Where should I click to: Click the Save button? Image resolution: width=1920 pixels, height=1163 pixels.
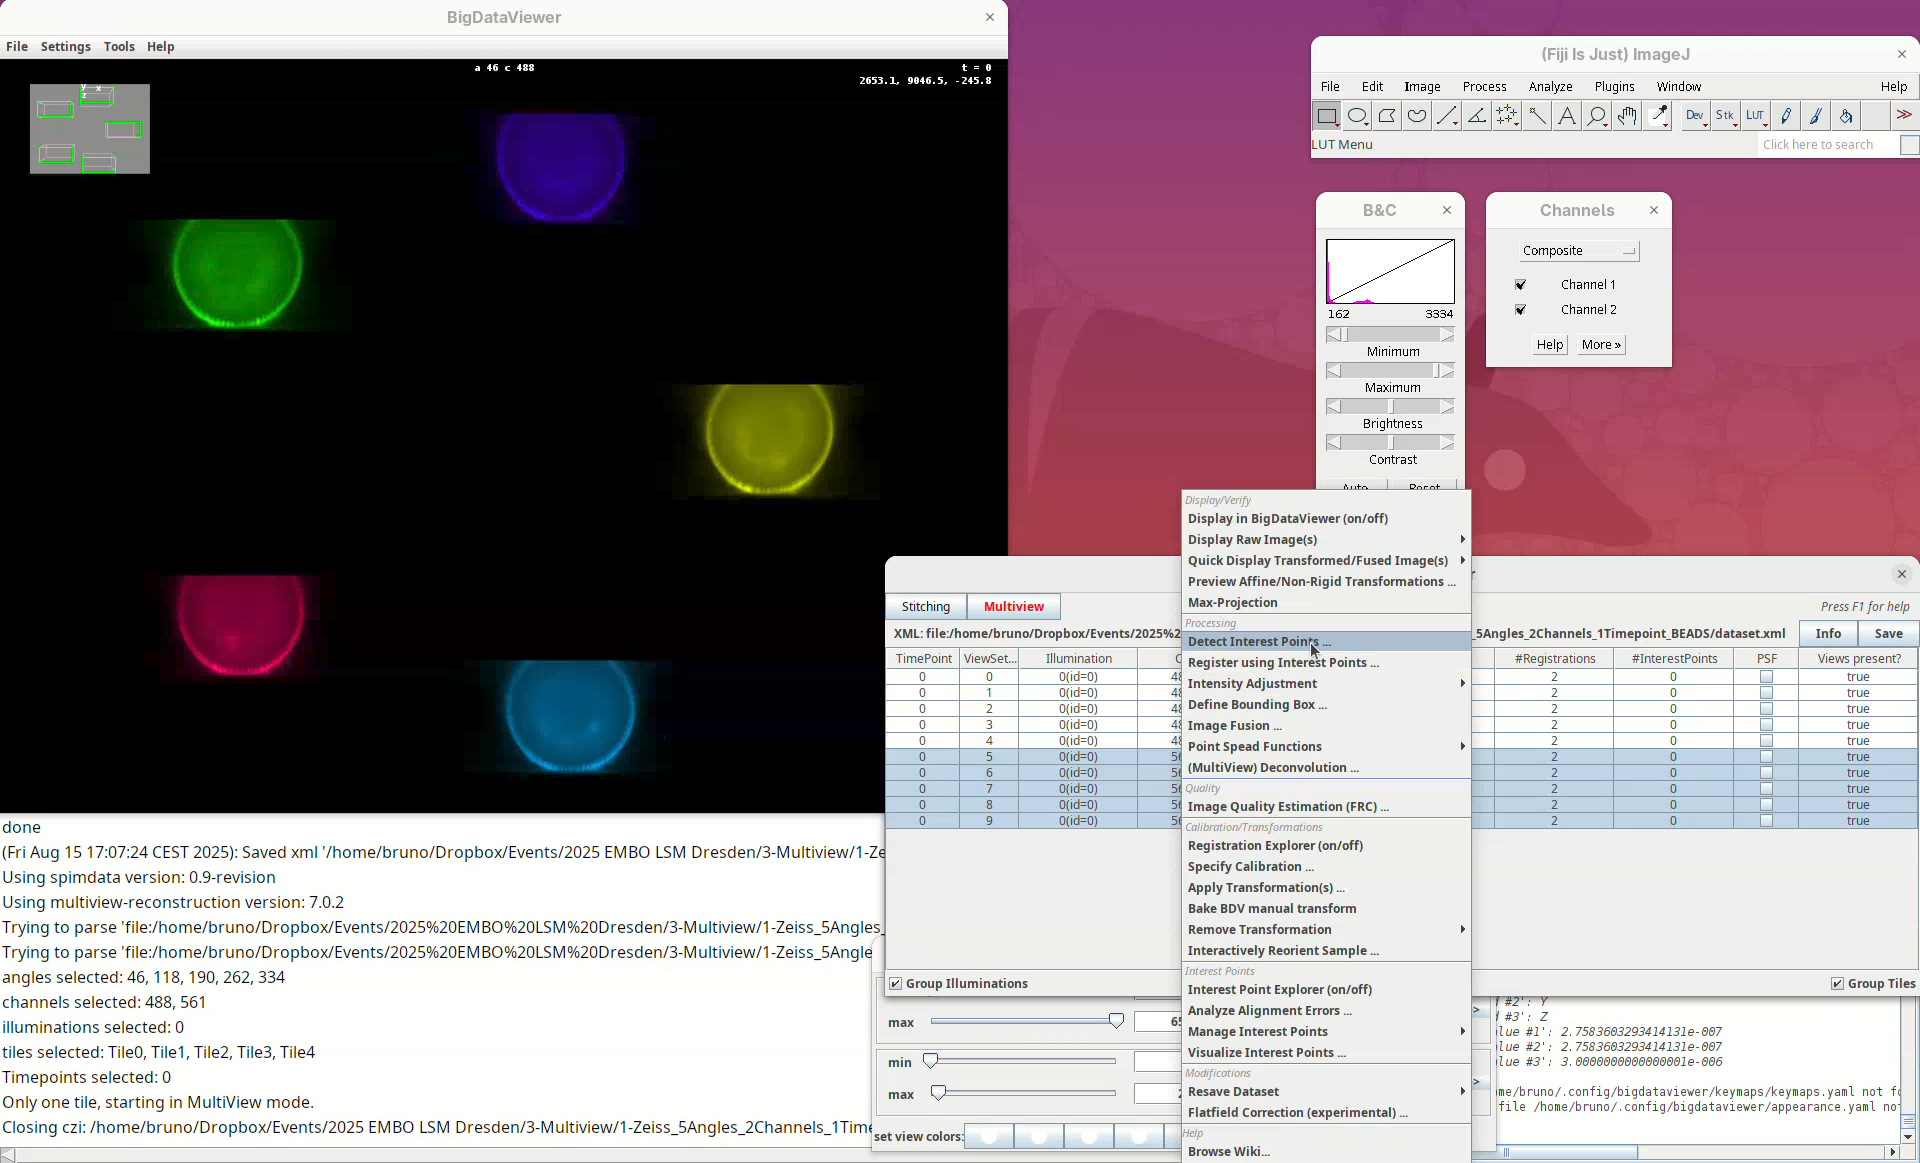click(1888, 634)
